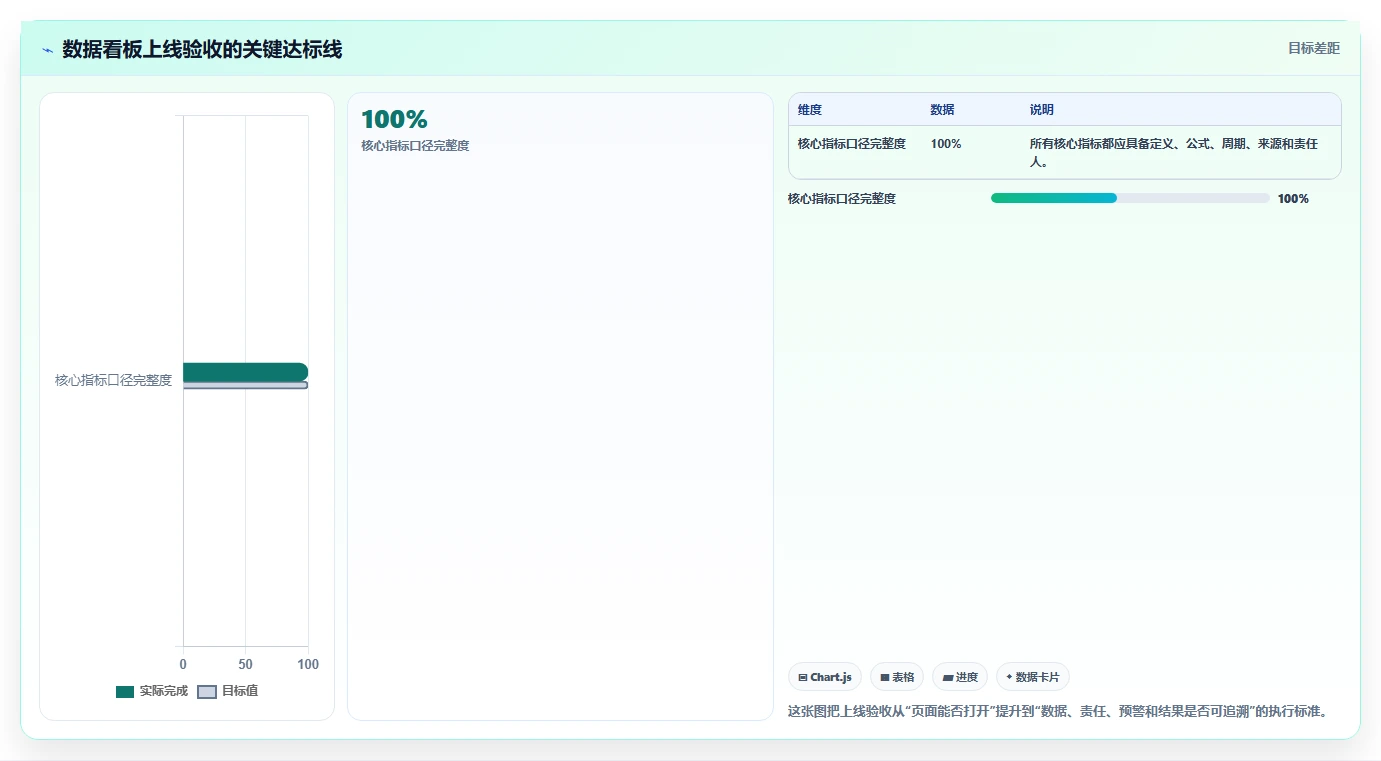This screenshot has width=1381, height=761.
Task: Click the Chart.js tag chip
Action: coord(825,677)
